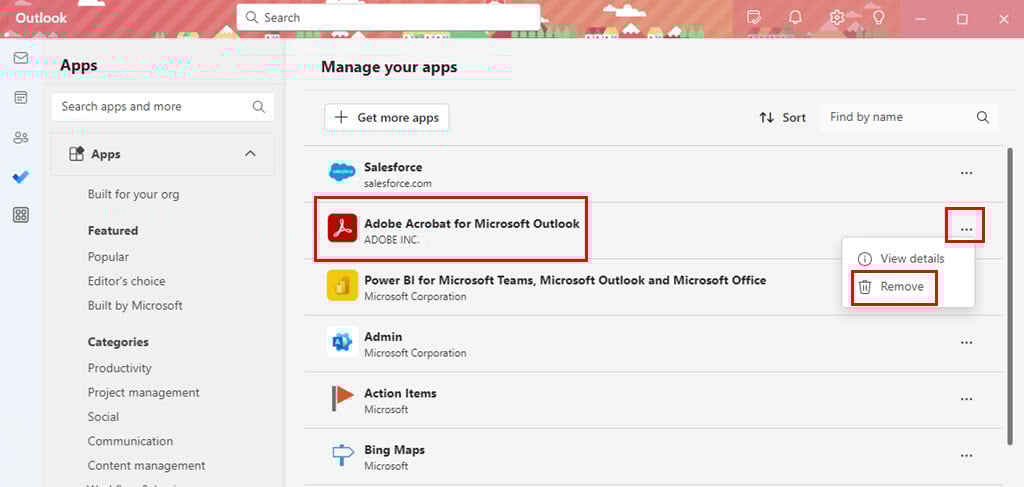
Task: Open People from the left sidebar
Action: 21,138
